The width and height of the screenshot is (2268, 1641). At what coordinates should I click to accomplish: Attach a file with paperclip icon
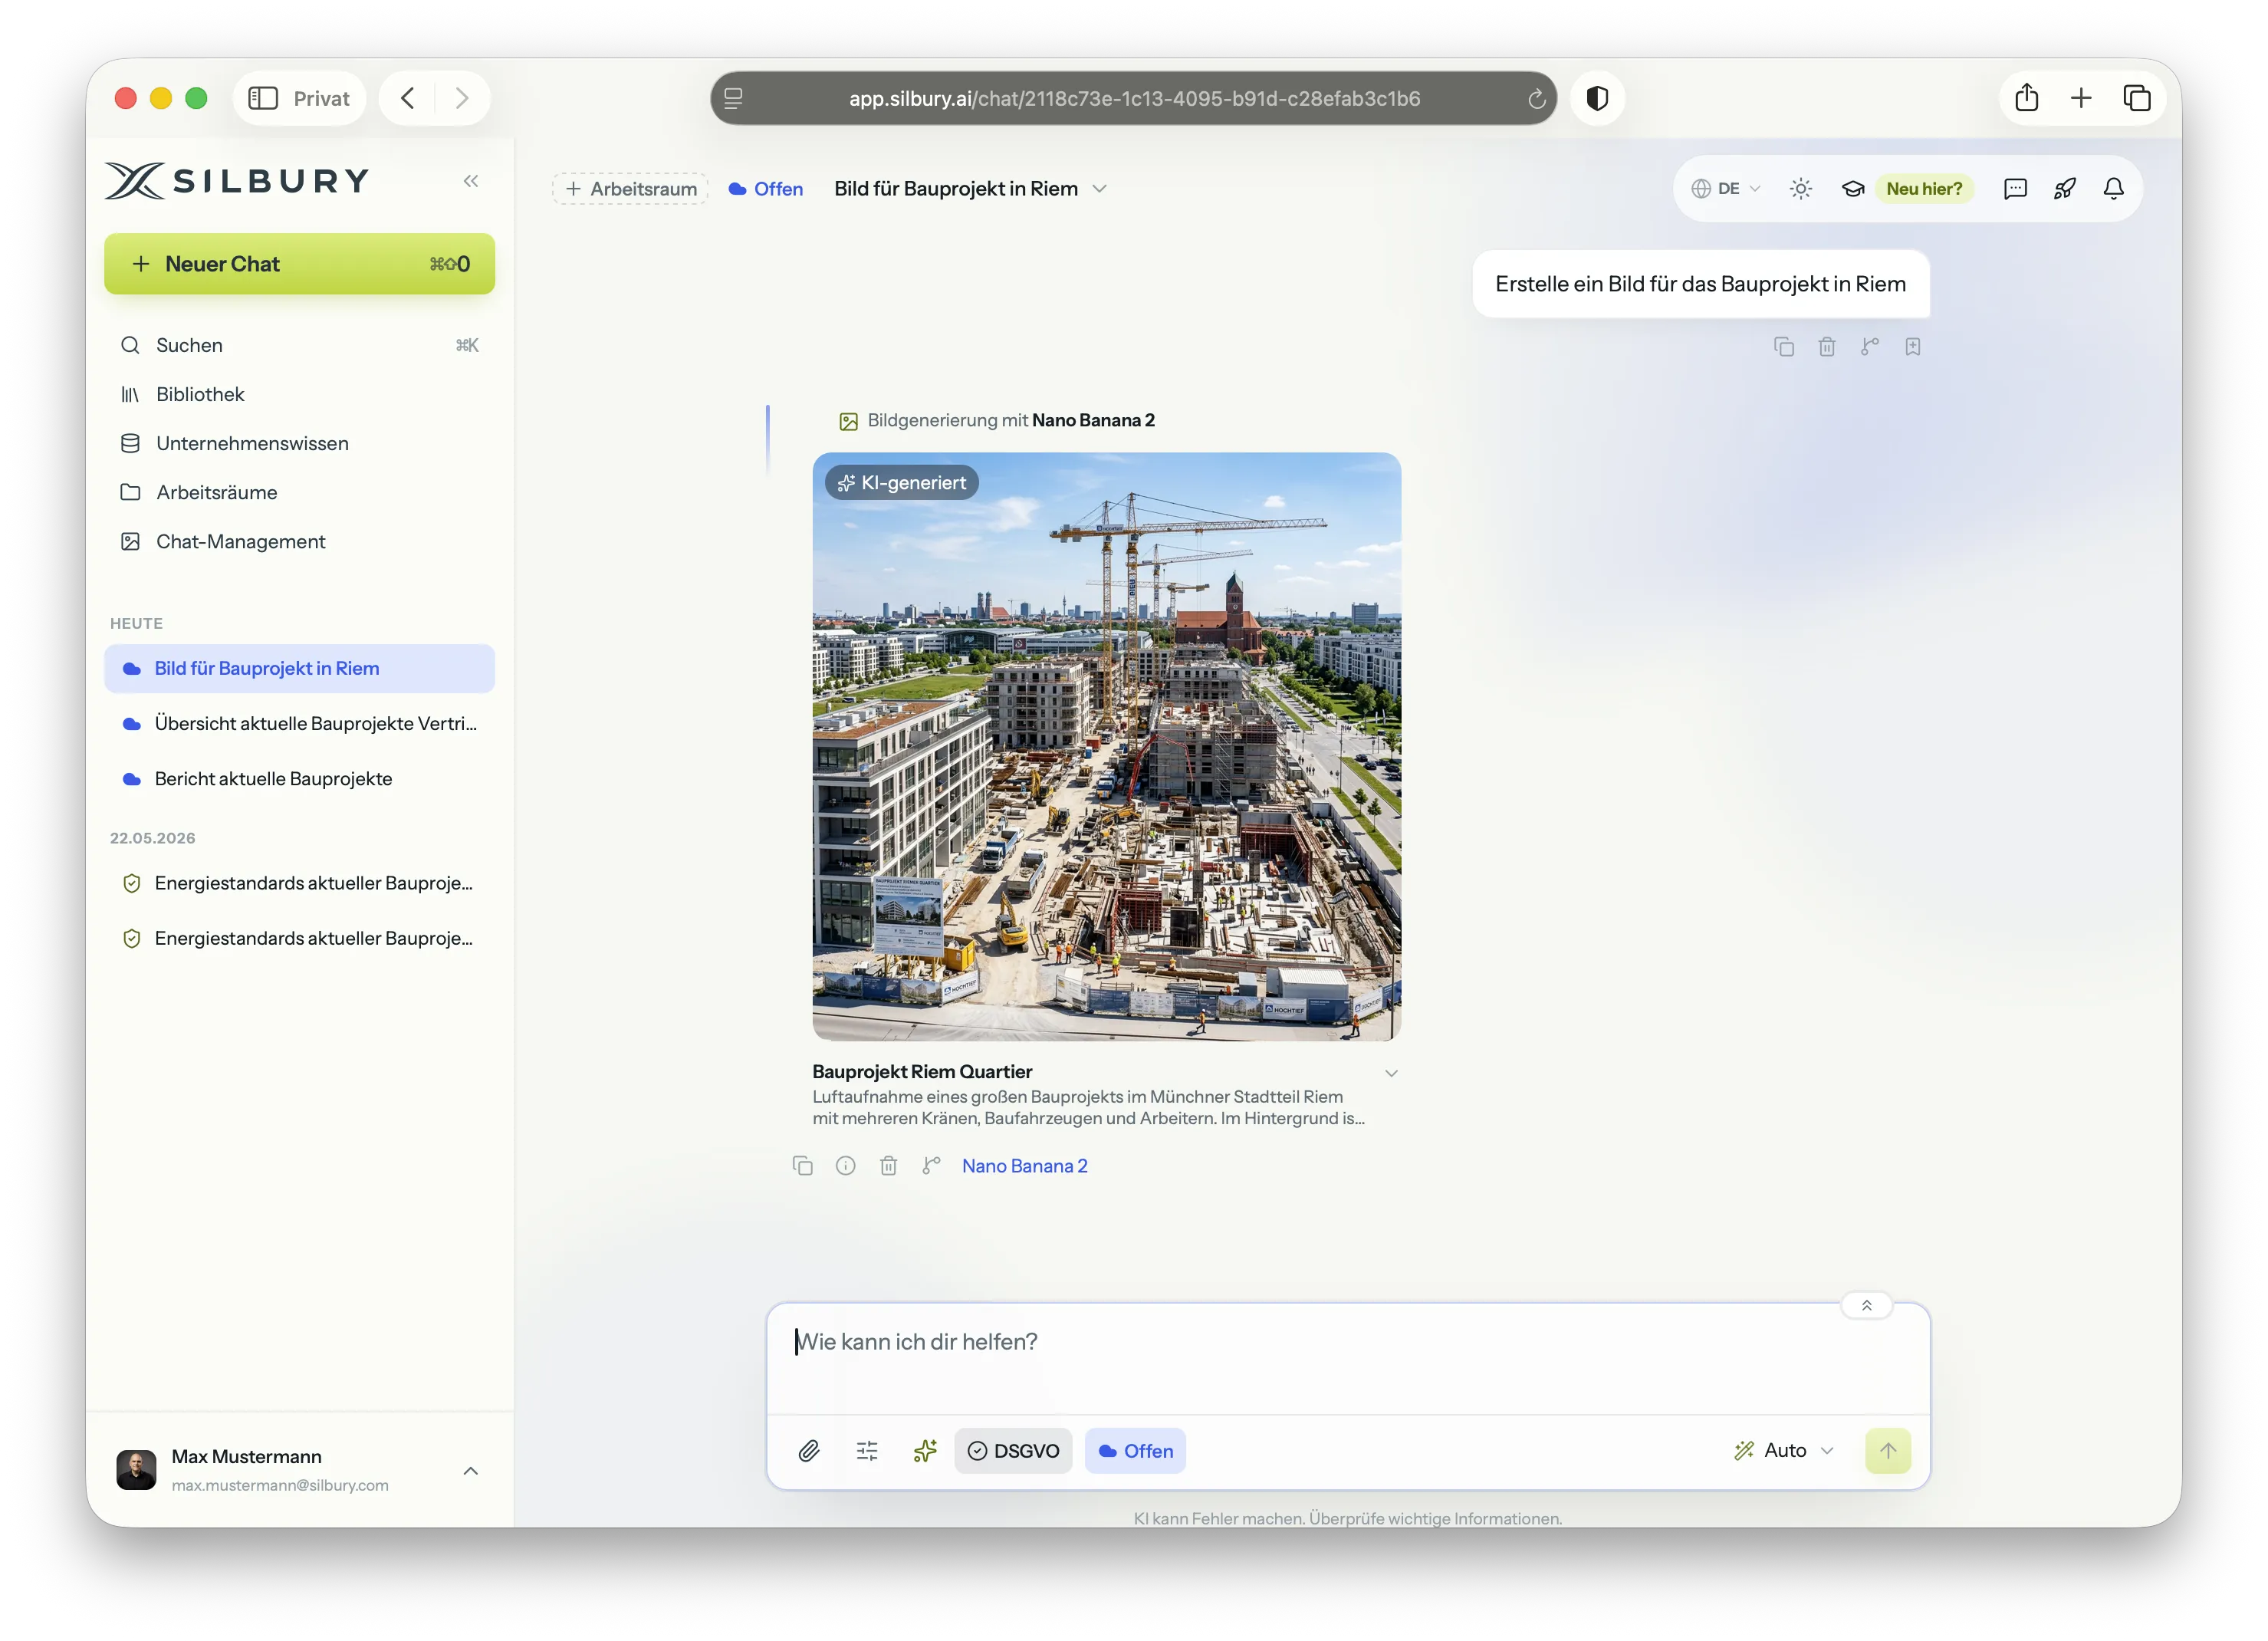click(x=809, y=1451)
